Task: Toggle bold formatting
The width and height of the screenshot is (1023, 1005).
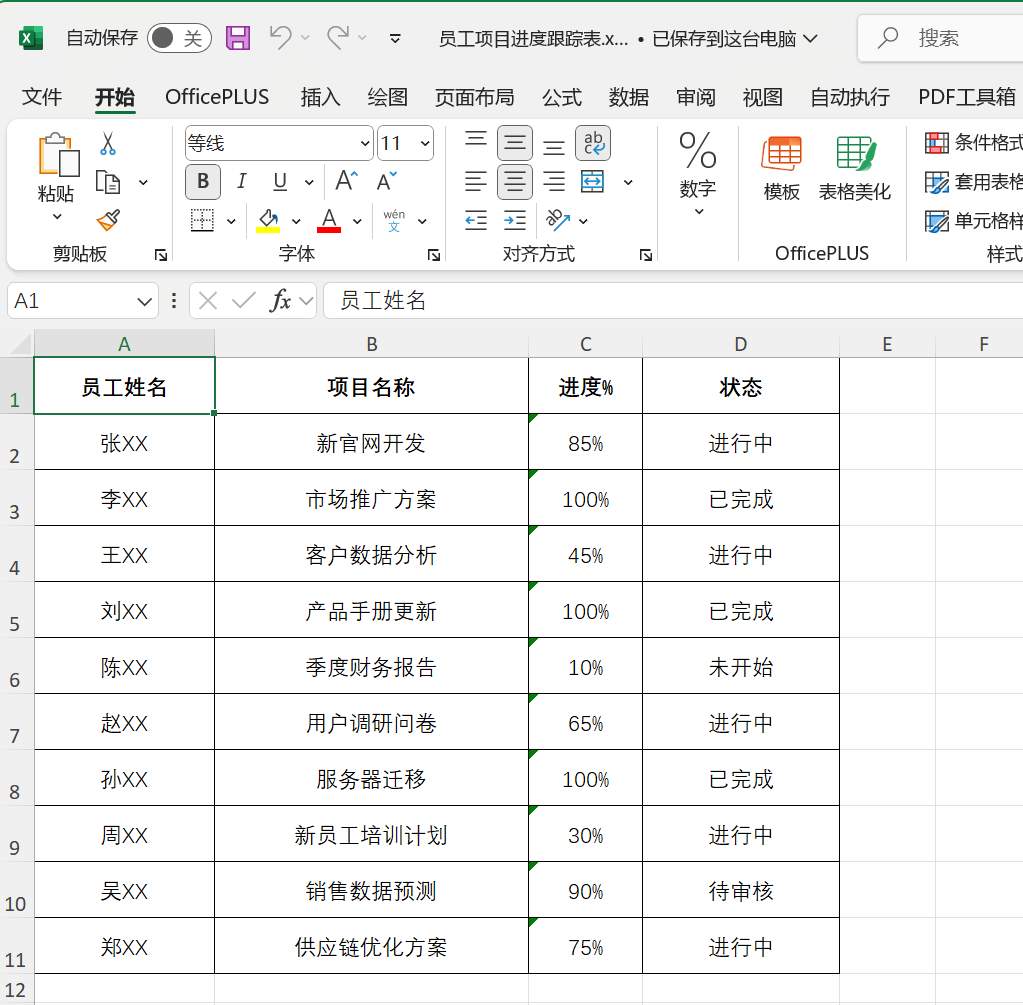Action: (x=202, y=182)
